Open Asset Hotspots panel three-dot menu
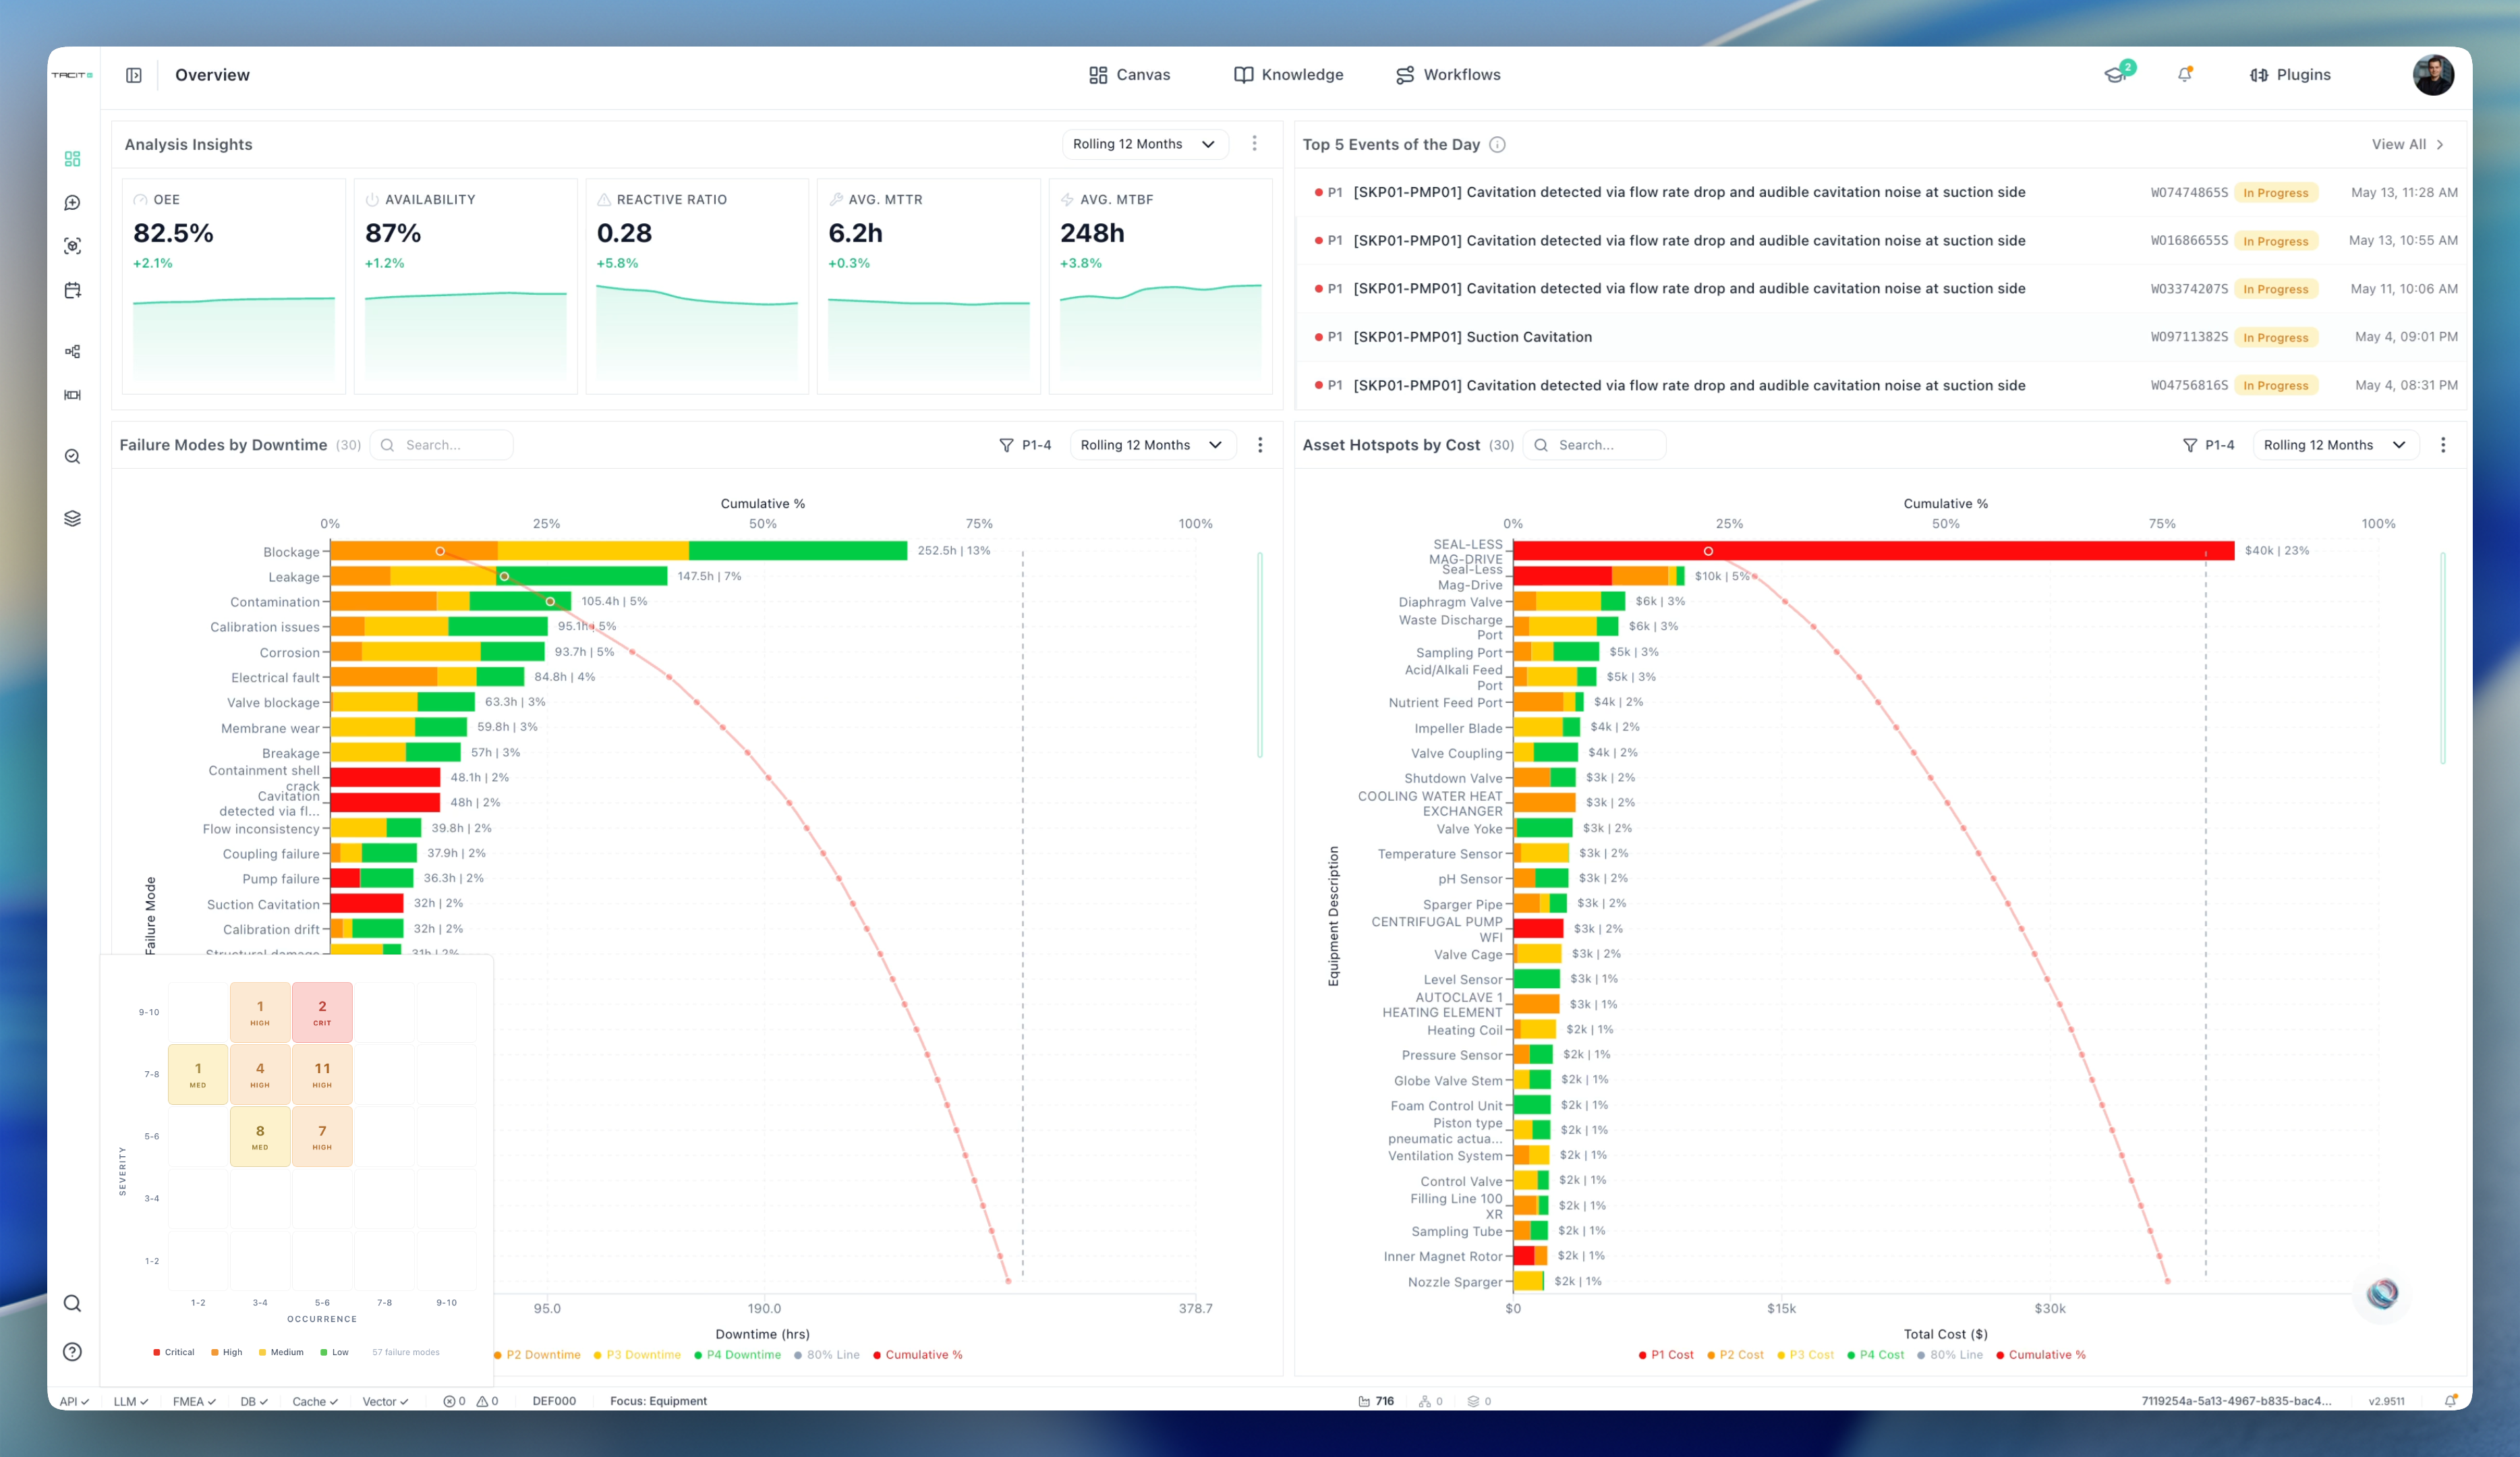 click(2443, 445)
